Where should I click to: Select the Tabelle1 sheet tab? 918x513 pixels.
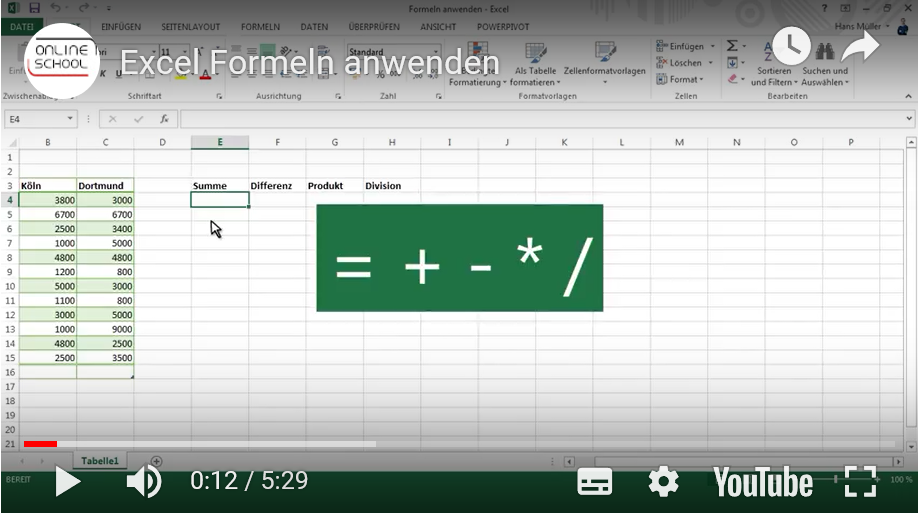pos(100,461)
